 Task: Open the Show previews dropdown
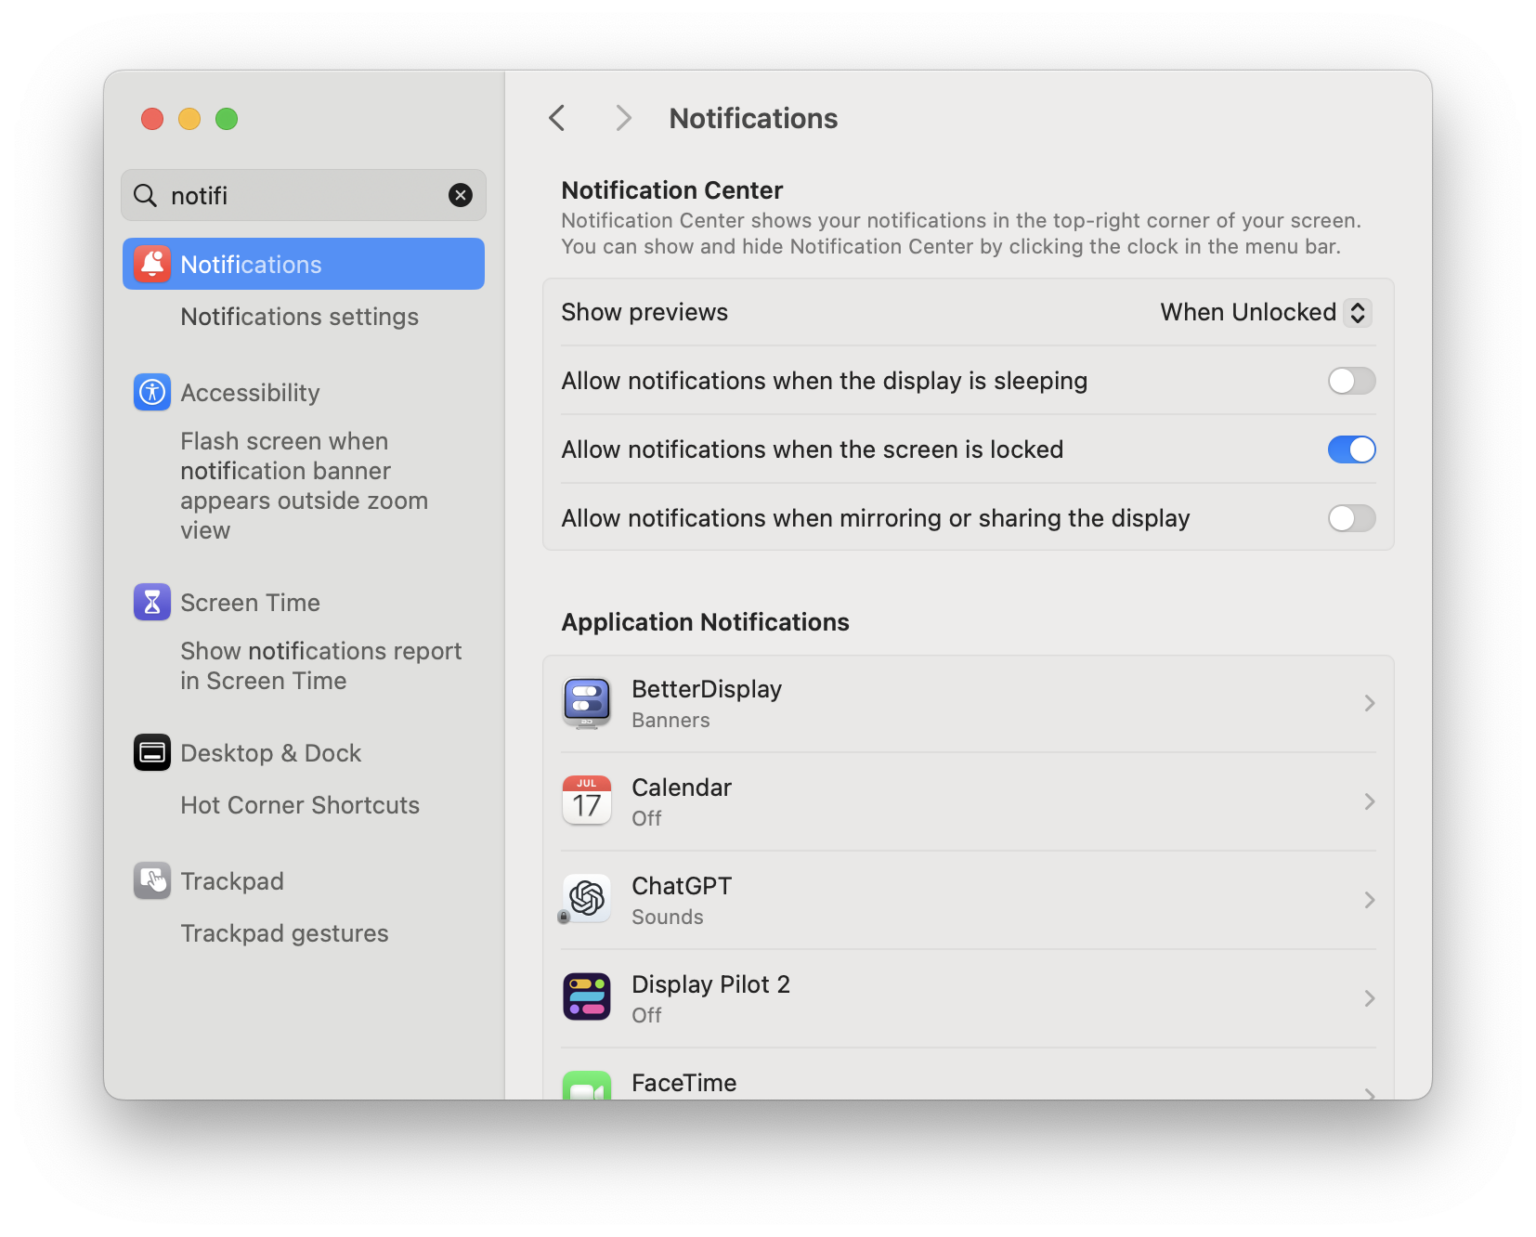point(1264,312)
